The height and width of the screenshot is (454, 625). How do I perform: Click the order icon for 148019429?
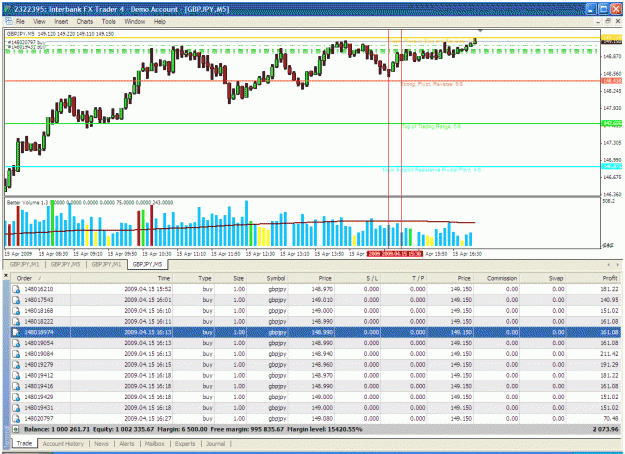tap(16, 397)
